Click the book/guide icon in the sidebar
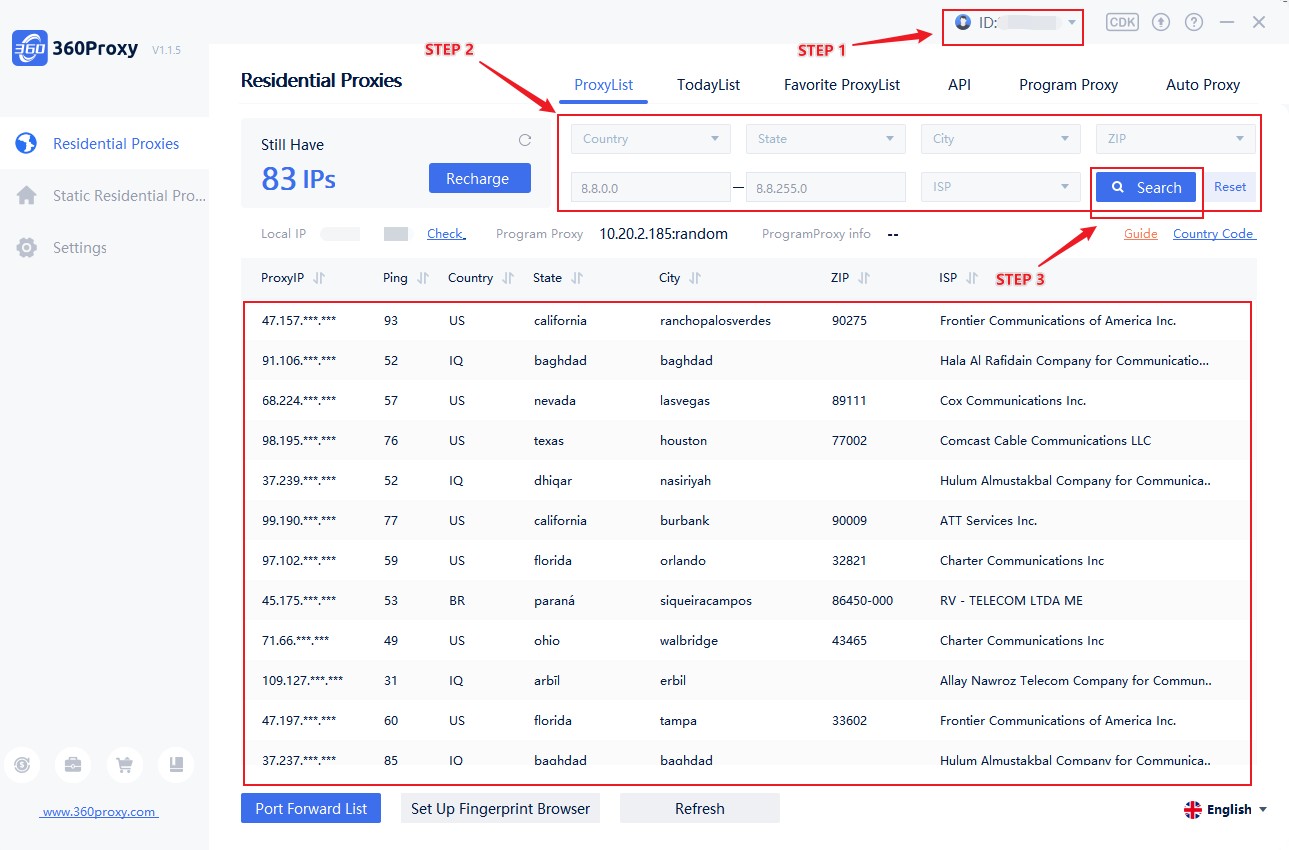This screenshot has height=850, width=1289. point(177,765)
